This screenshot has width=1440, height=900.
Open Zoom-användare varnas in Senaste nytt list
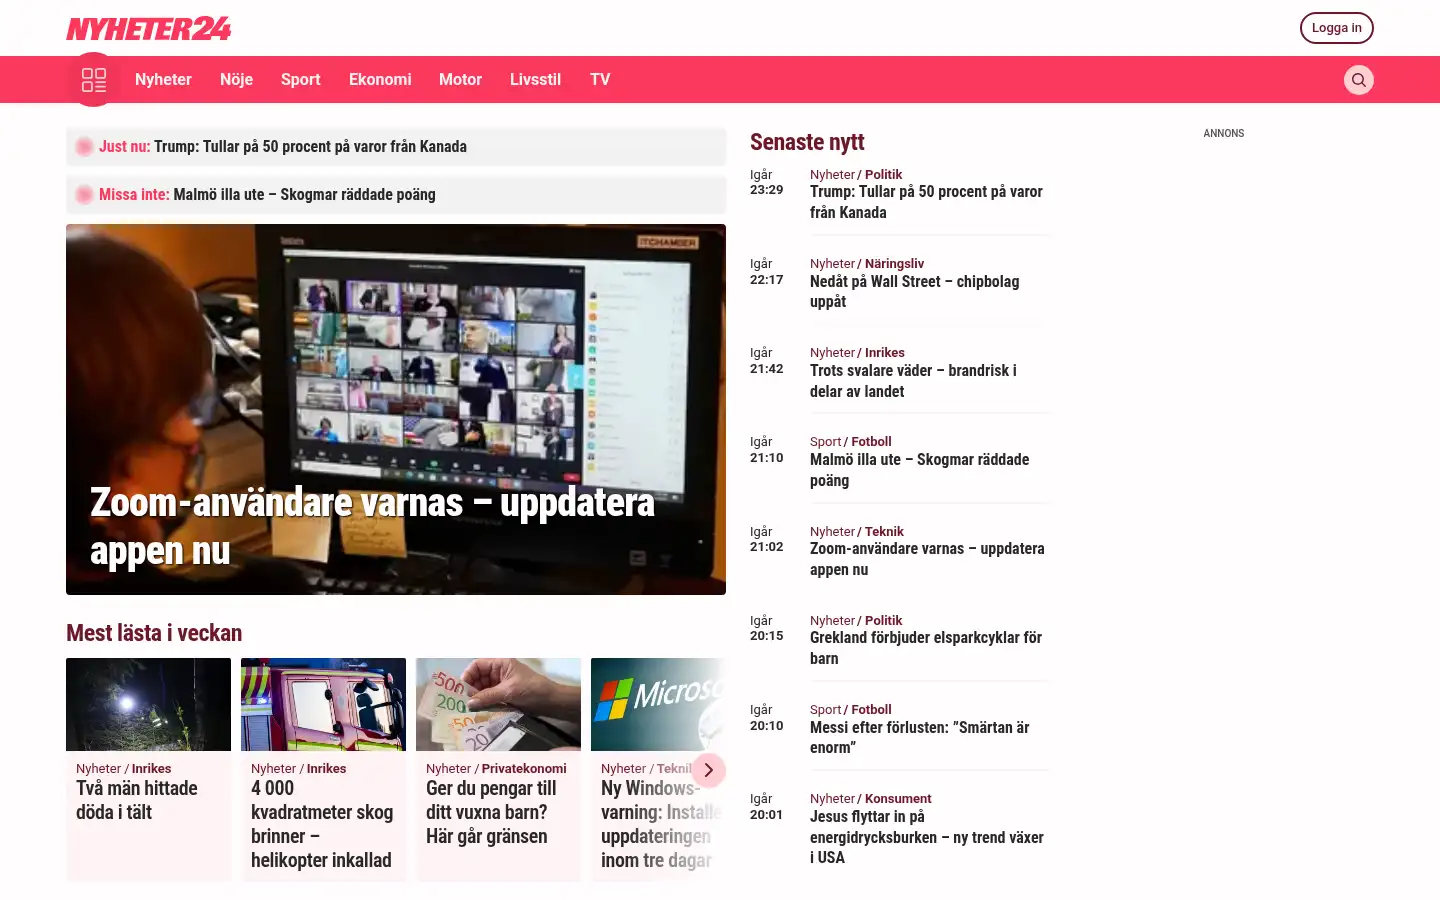927,559
